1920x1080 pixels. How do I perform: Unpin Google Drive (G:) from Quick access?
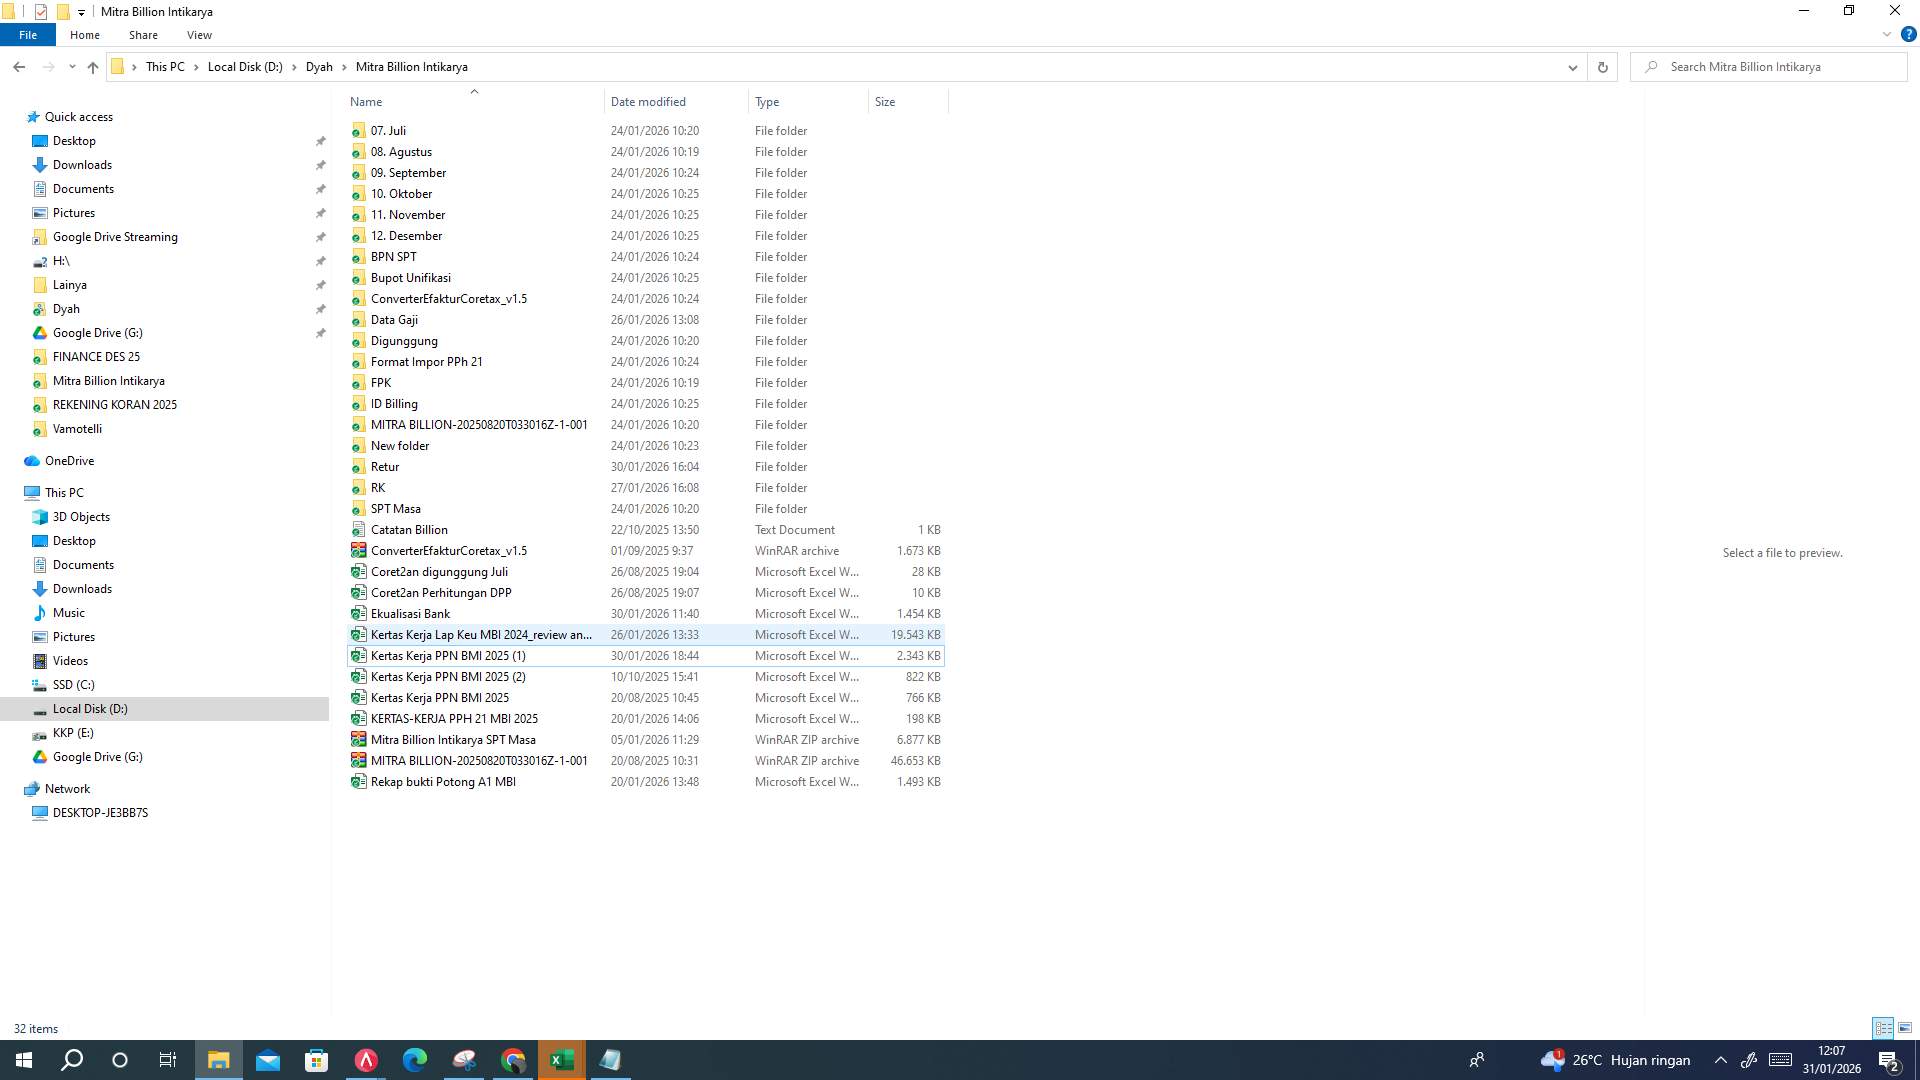(x=320, y=333)
